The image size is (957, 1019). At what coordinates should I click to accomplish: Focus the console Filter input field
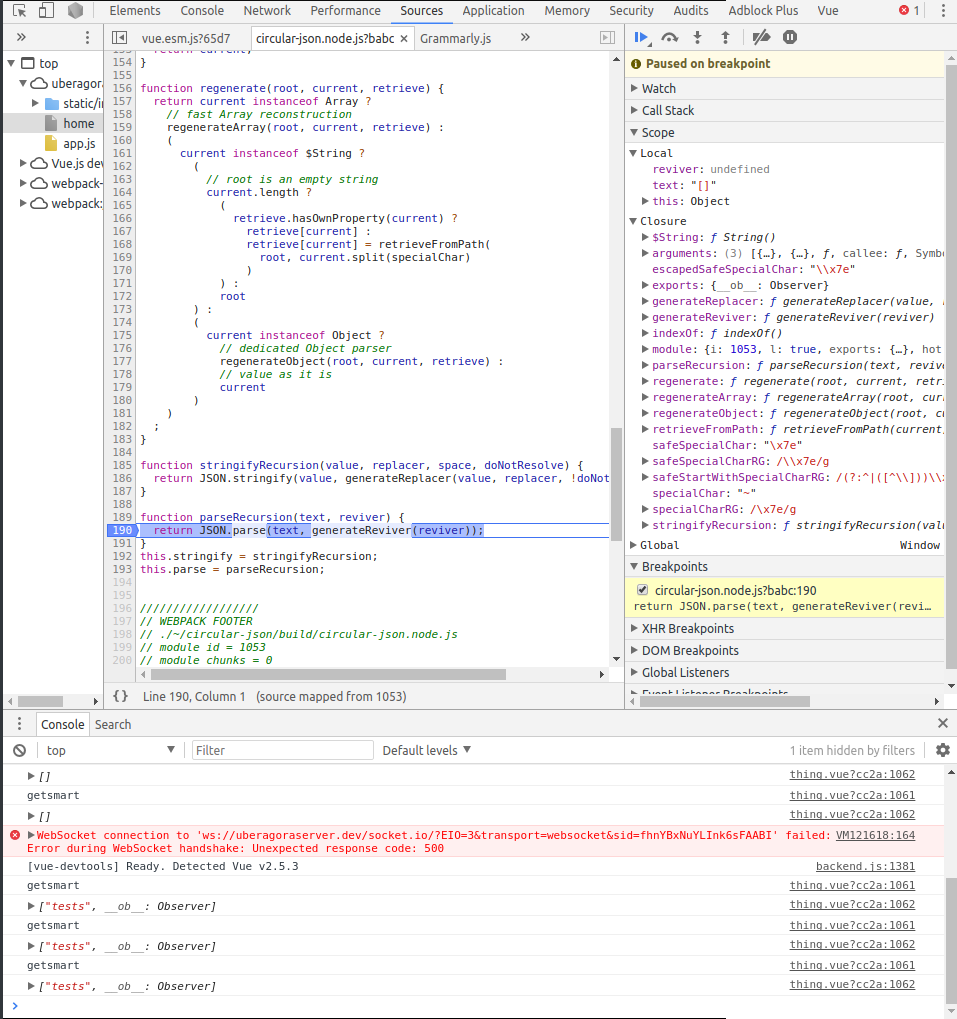(282, 750)
